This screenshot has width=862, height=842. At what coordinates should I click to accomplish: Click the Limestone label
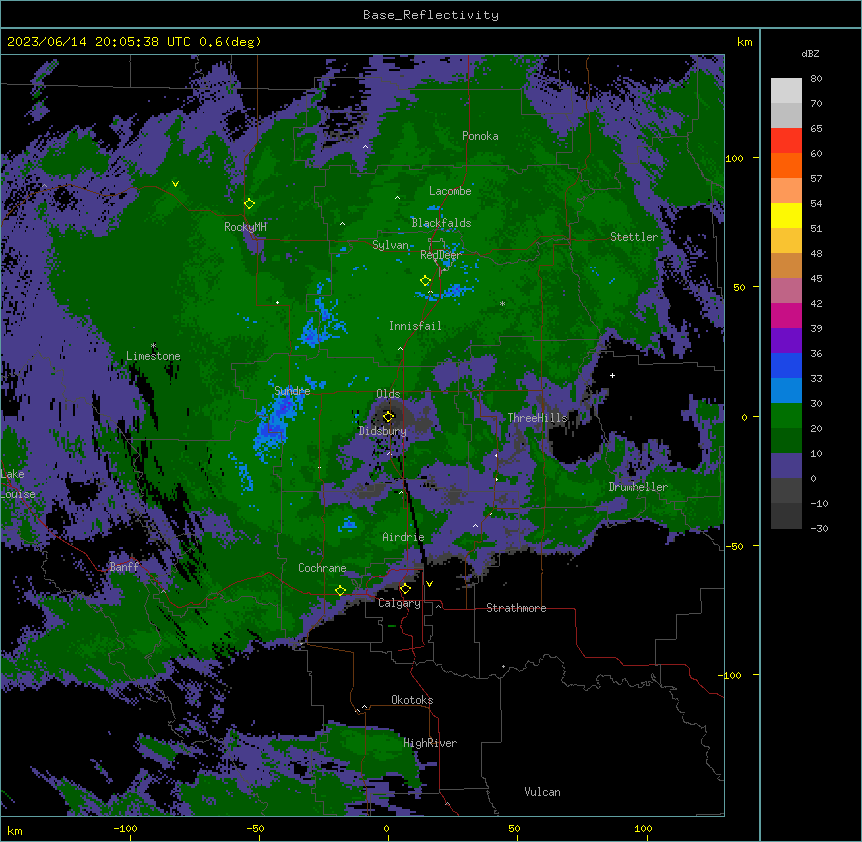point(153,356)
